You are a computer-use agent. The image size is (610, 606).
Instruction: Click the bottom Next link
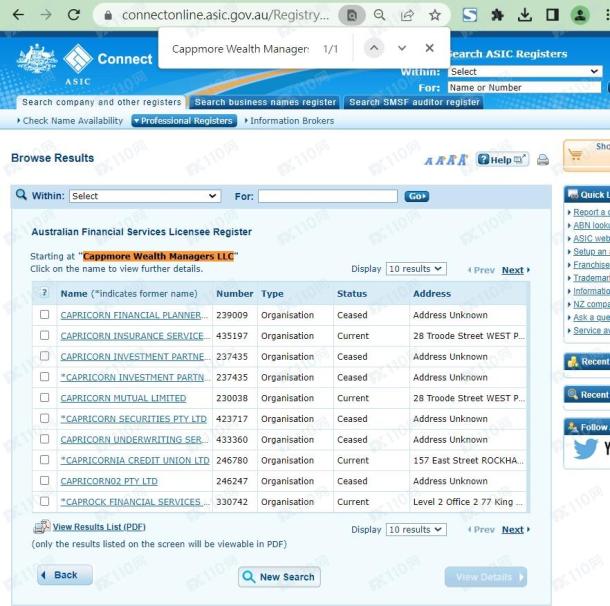[512, 529]
